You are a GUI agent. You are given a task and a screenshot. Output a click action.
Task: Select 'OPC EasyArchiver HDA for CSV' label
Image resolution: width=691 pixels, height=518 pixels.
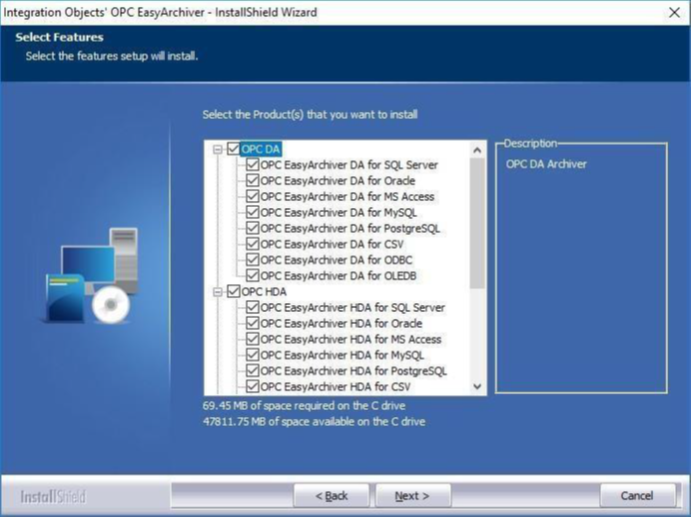coord(335,387)
